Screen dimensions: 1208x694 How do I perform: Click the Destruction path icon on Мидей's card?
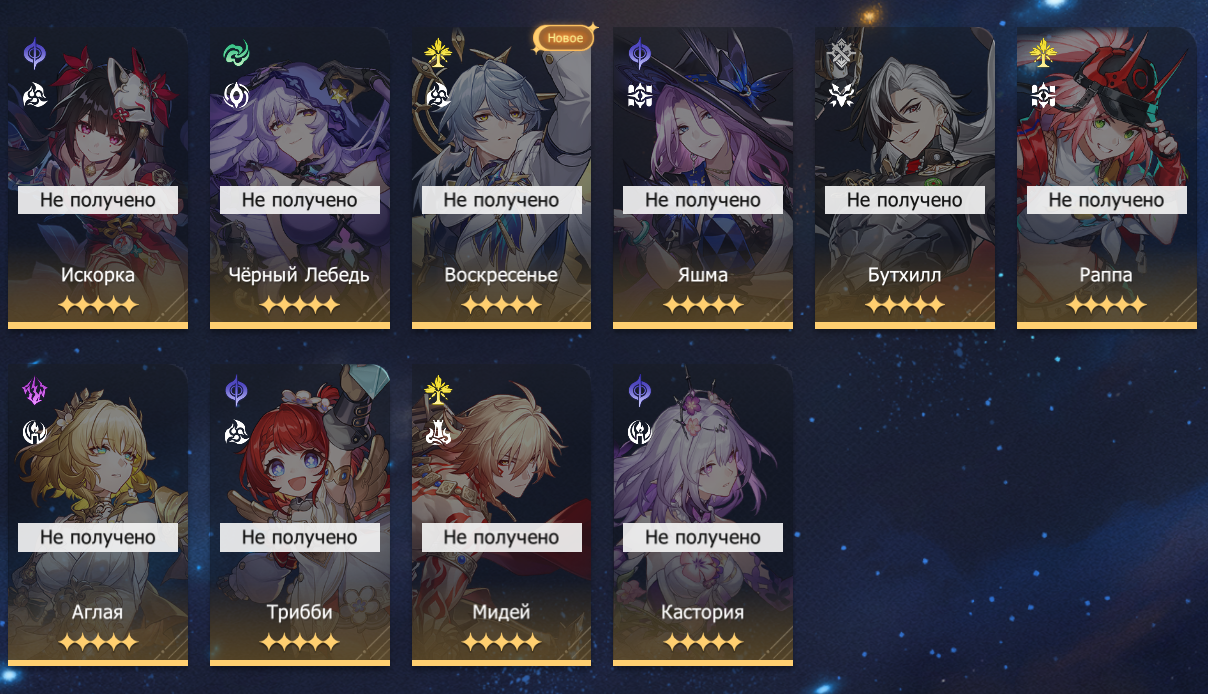click(439, 433)
